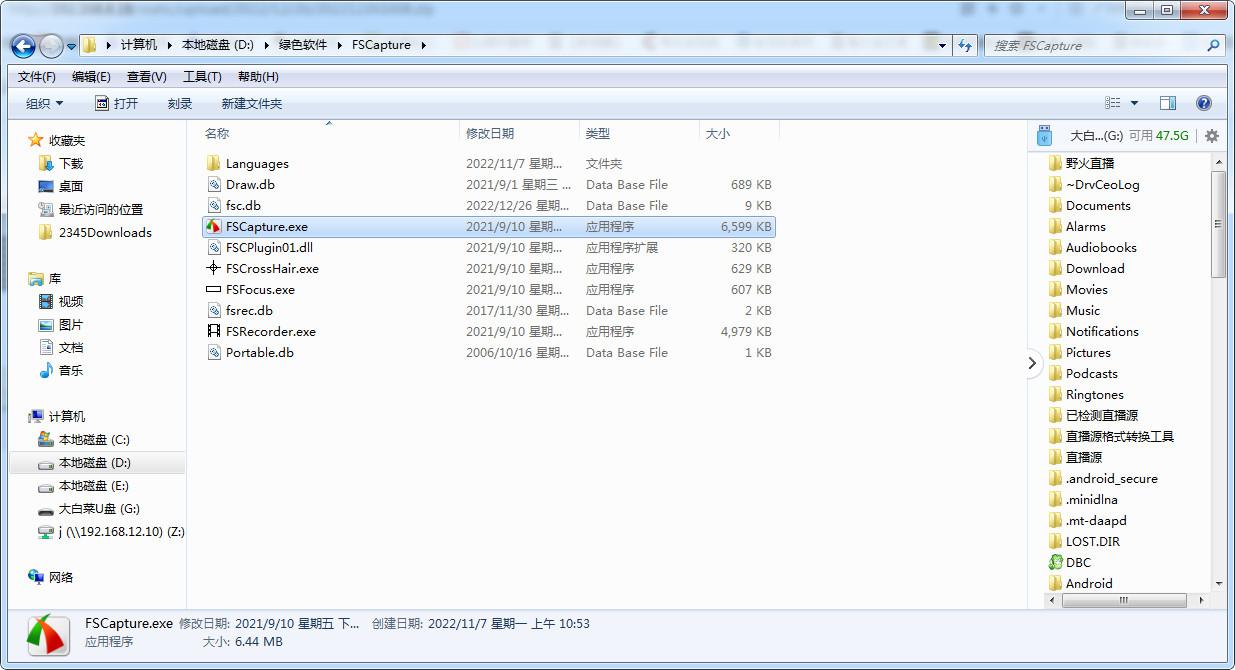Select the fsc.db file icon
Viewport: 1235px width, 670px height.
click(x=213, y=206)
